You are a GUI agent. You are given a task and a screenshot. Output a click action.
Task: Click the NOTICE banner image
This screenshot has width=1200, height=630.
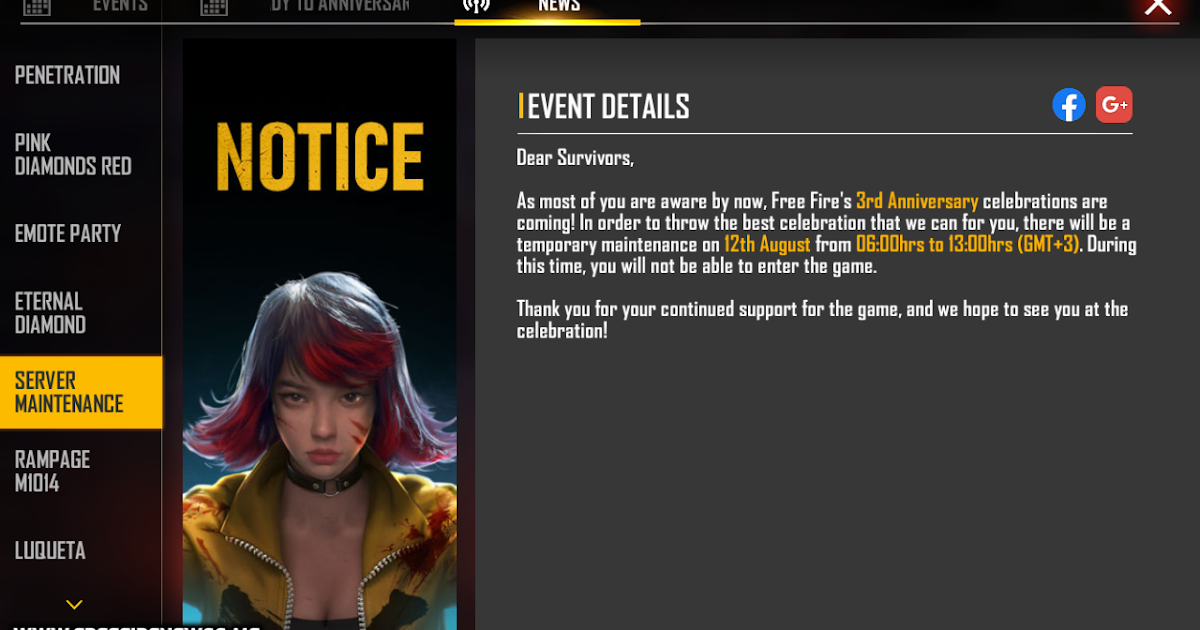pos(320,334)
